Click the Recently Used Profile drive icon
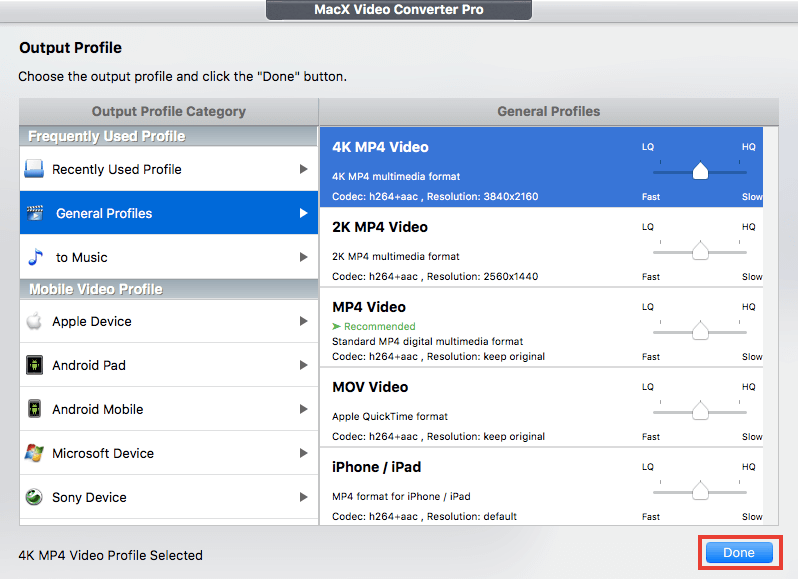The image size is (798, 579). click(34, 169)
